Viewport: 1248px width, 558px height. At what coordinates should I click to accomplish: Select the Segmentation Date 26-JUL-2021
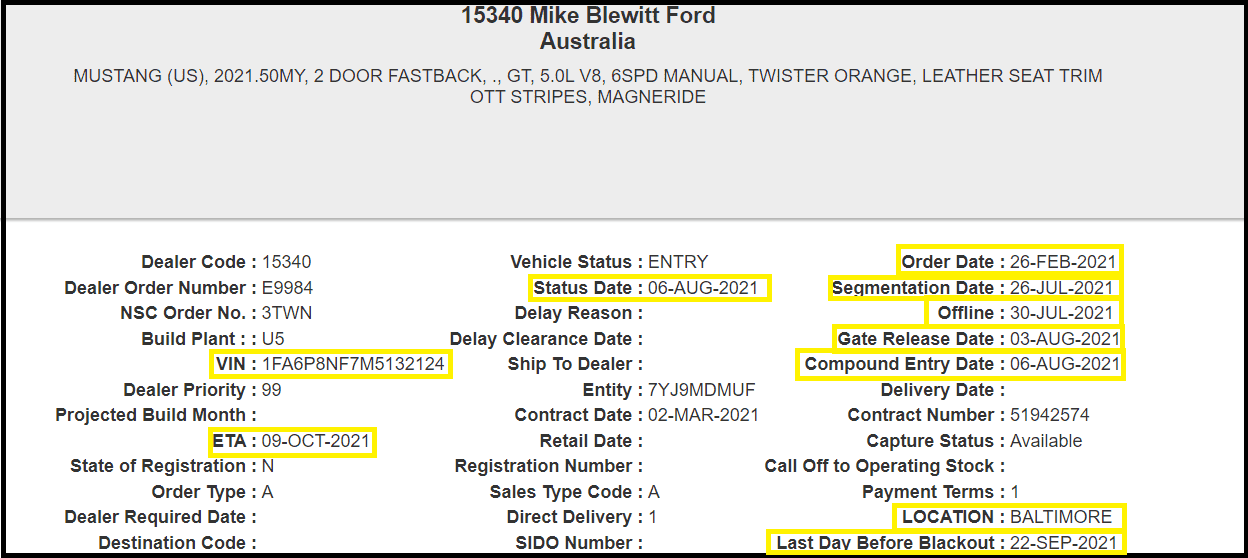click(1062, 288)
